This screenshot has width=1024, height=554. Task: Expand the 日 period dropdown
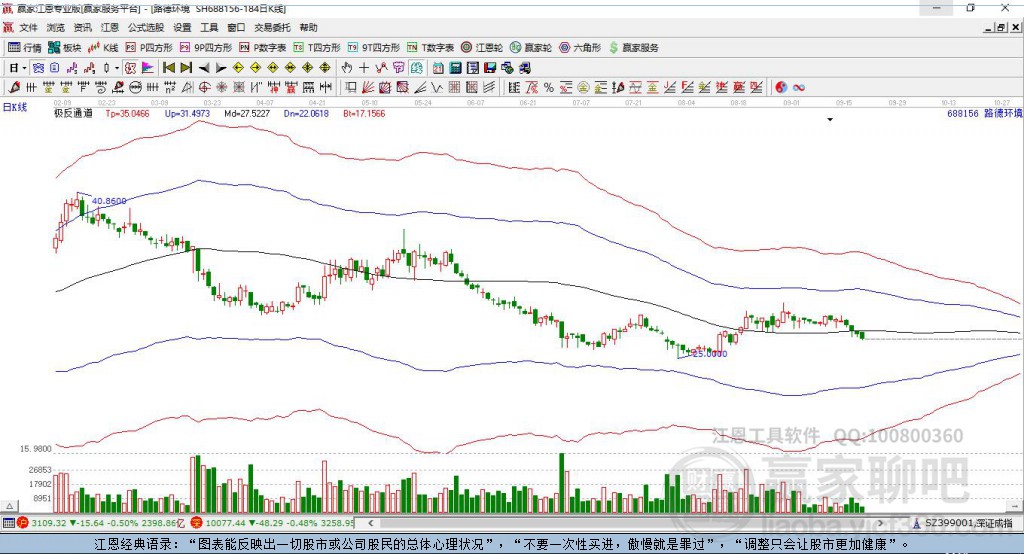pyautogui.click(x=24, y=68)
